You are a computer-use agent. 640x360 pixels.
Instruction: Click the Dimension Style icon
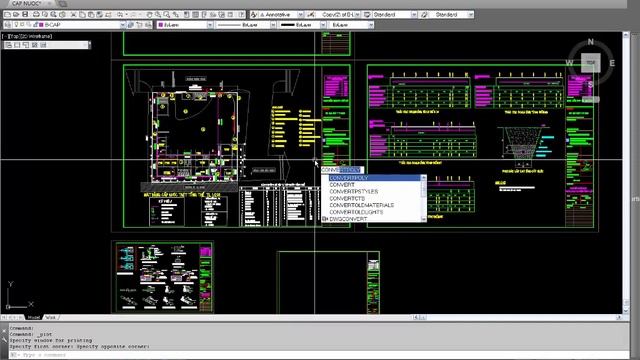(311, 14)
